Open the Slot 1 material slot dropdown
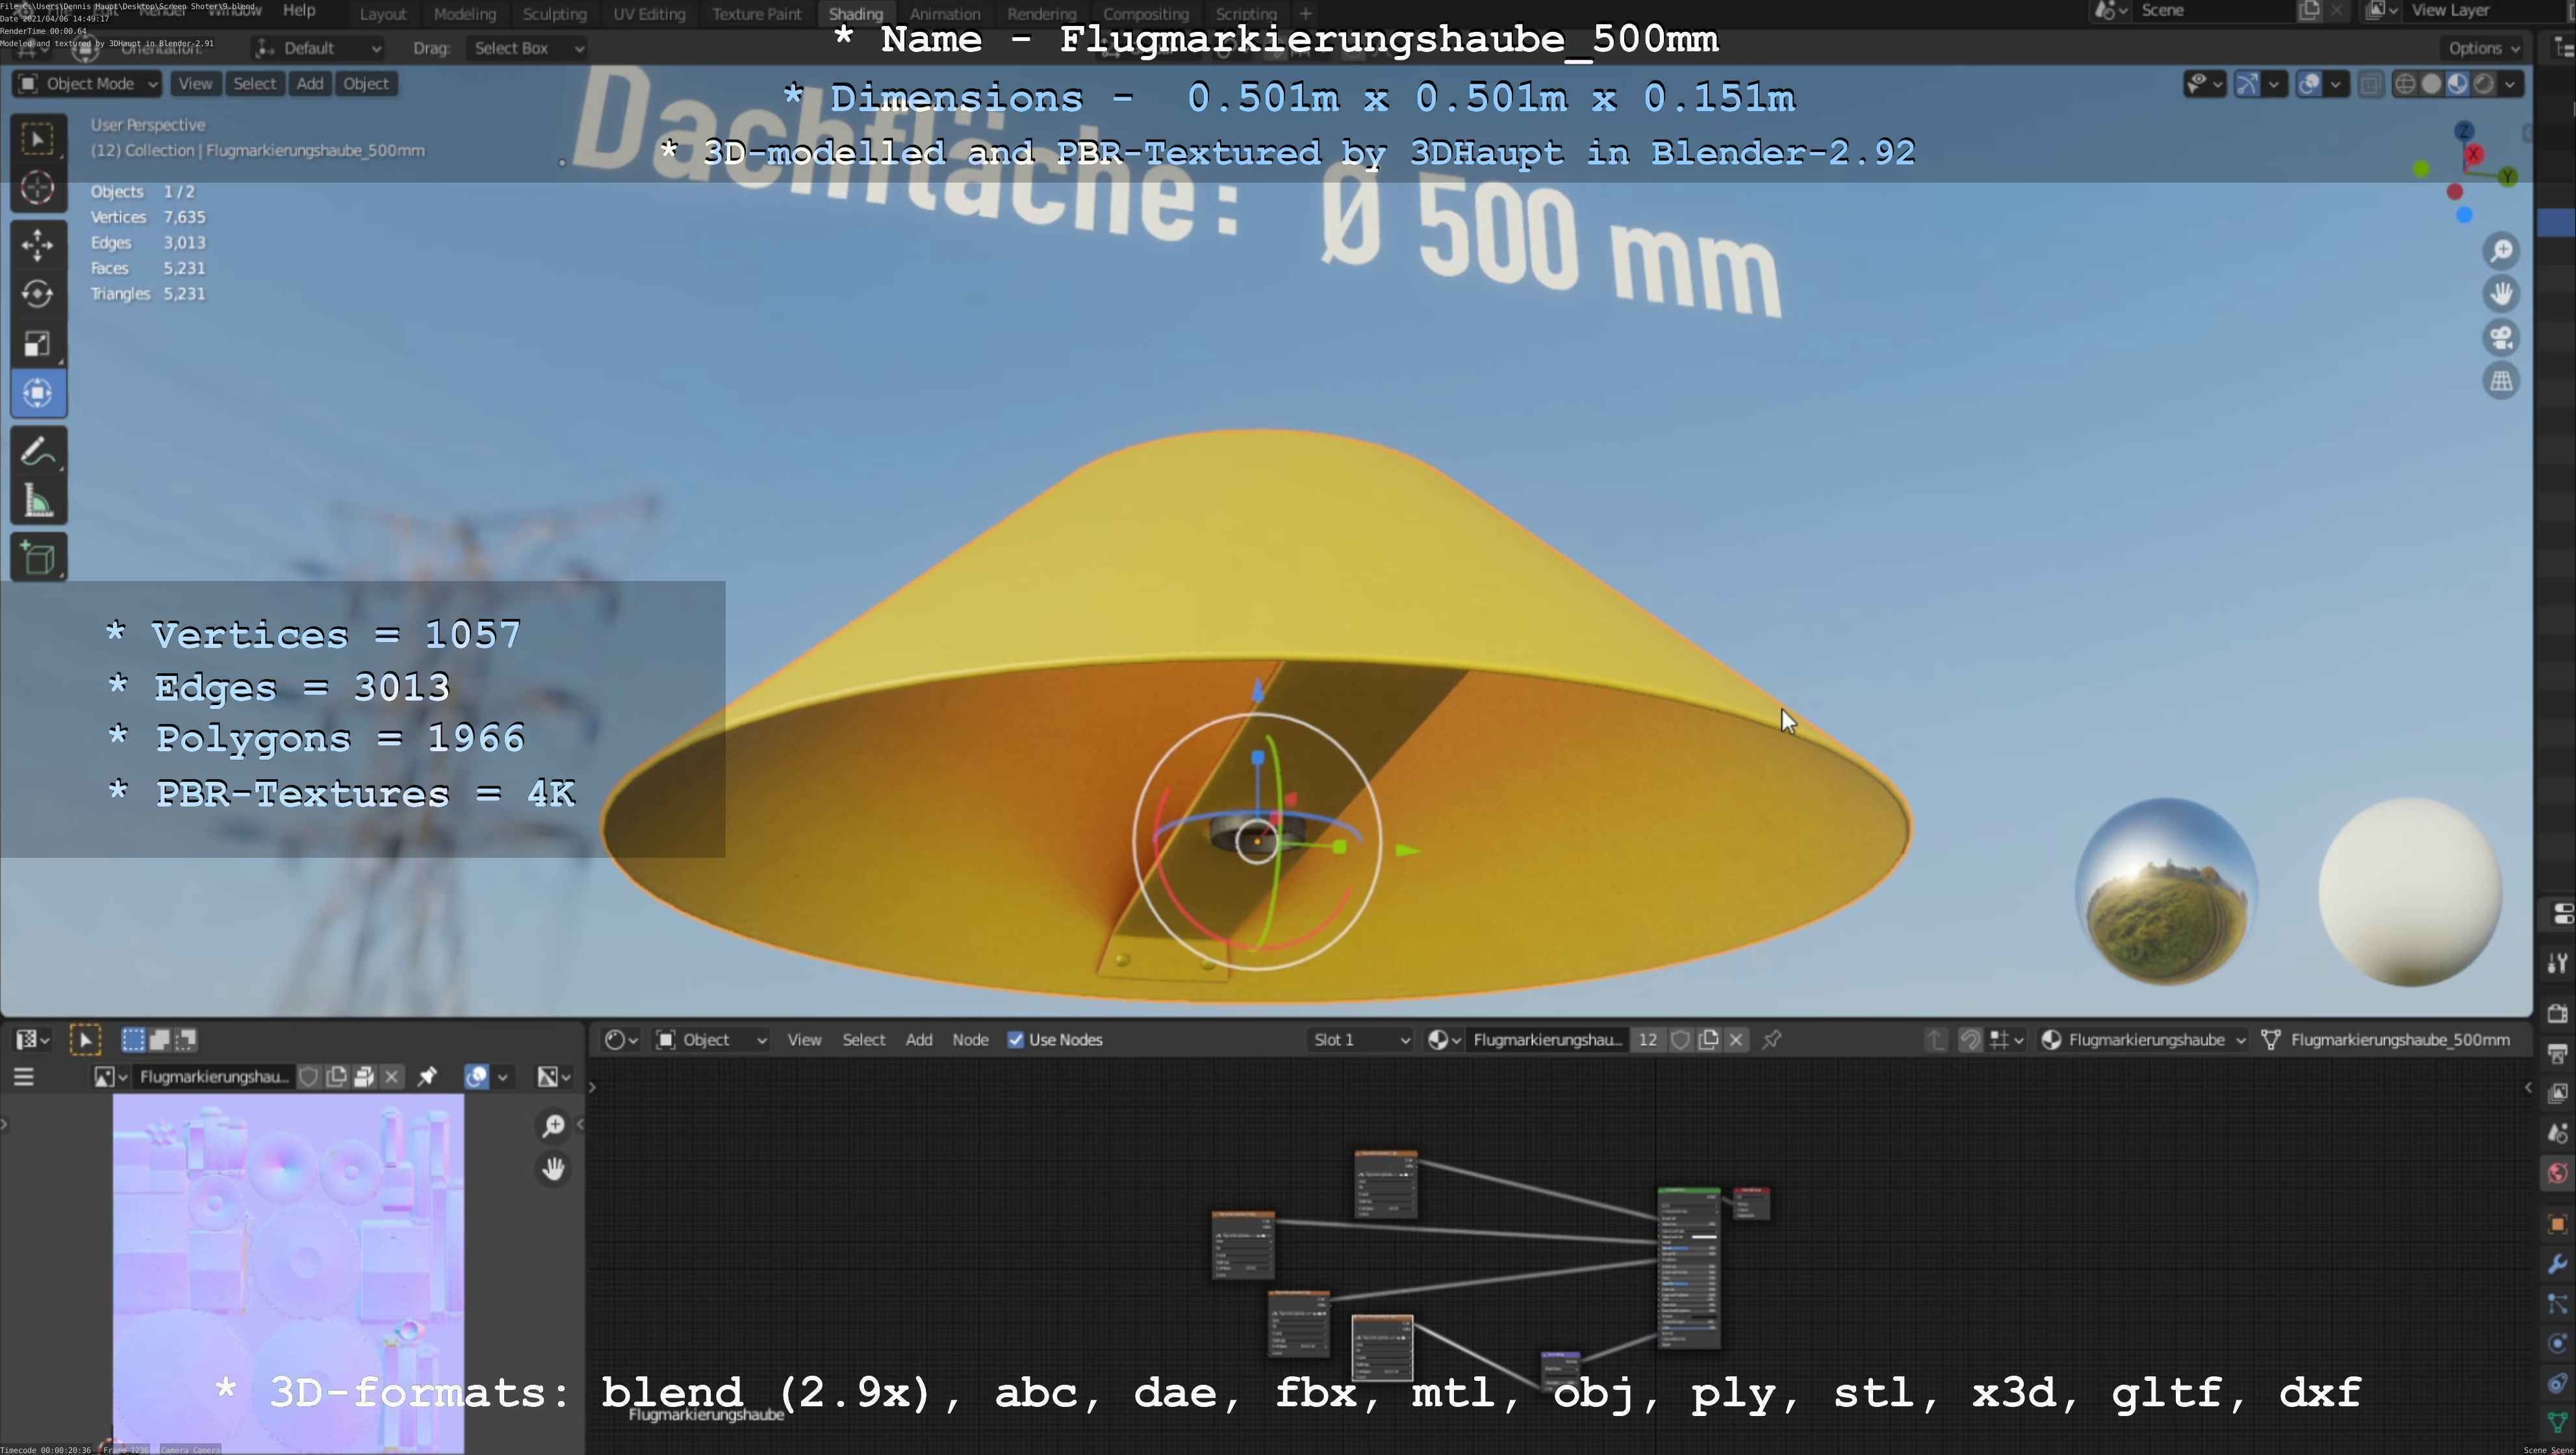This screenshot has height=1455, width=2576. point(1360,1040)
